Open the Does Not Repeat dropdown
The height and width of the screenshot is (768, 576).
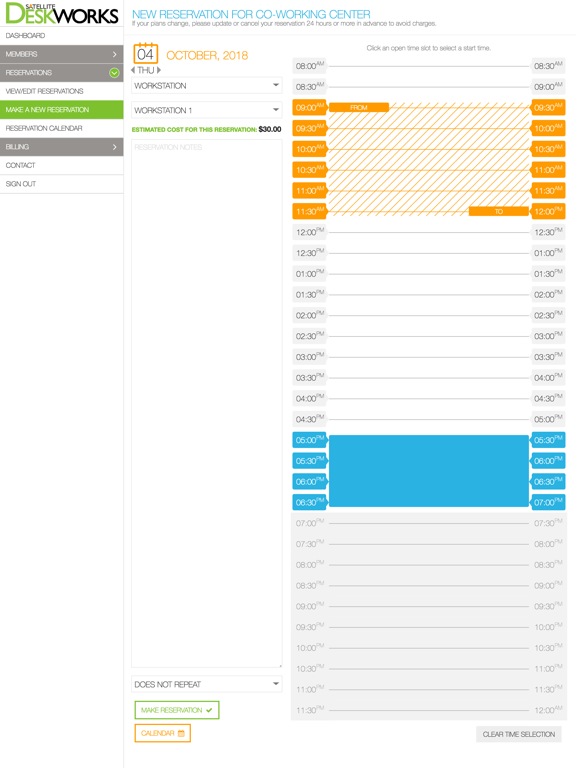click(x=207, y=684)
